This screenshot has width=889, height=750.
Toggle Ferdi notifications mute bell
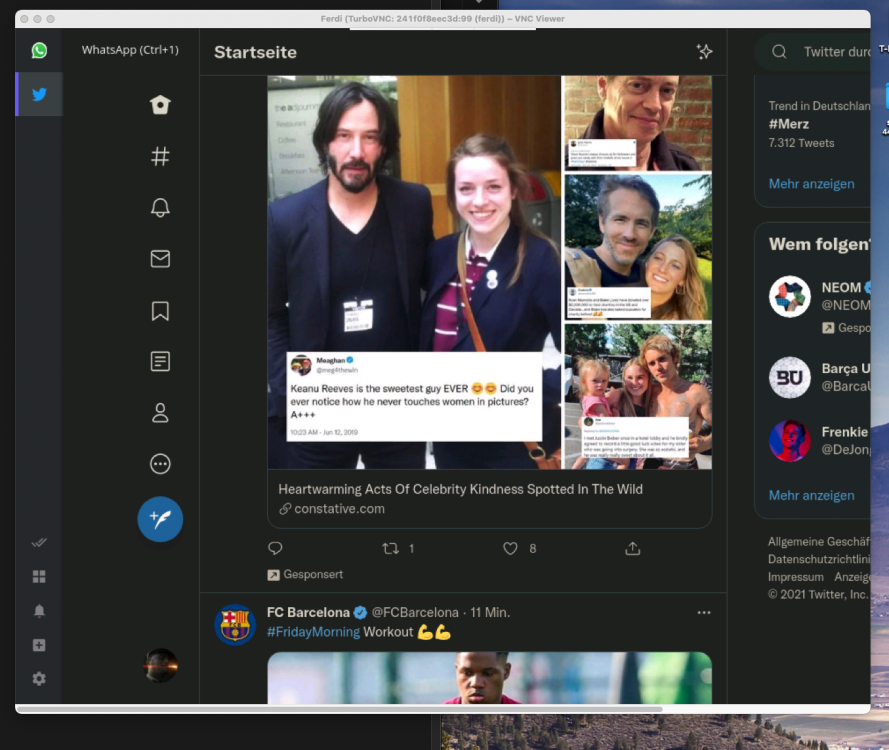pyautogui.click(x=39, y=611)
